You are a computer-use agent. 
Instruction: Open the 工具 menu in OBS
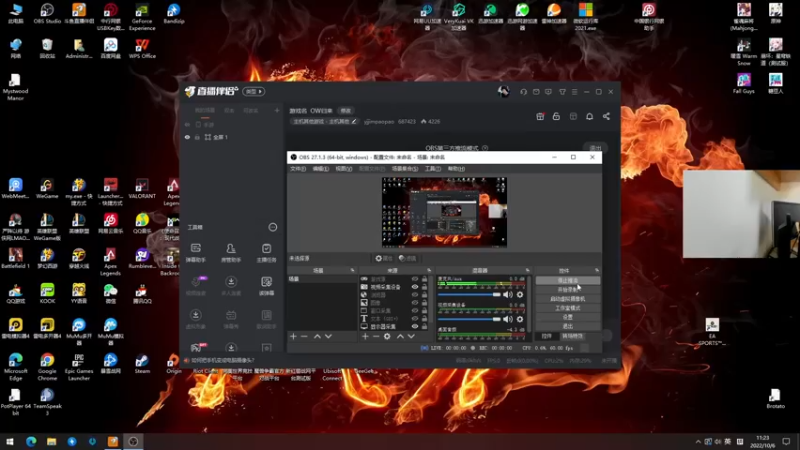pyautogui.click(x=432, y=169)
